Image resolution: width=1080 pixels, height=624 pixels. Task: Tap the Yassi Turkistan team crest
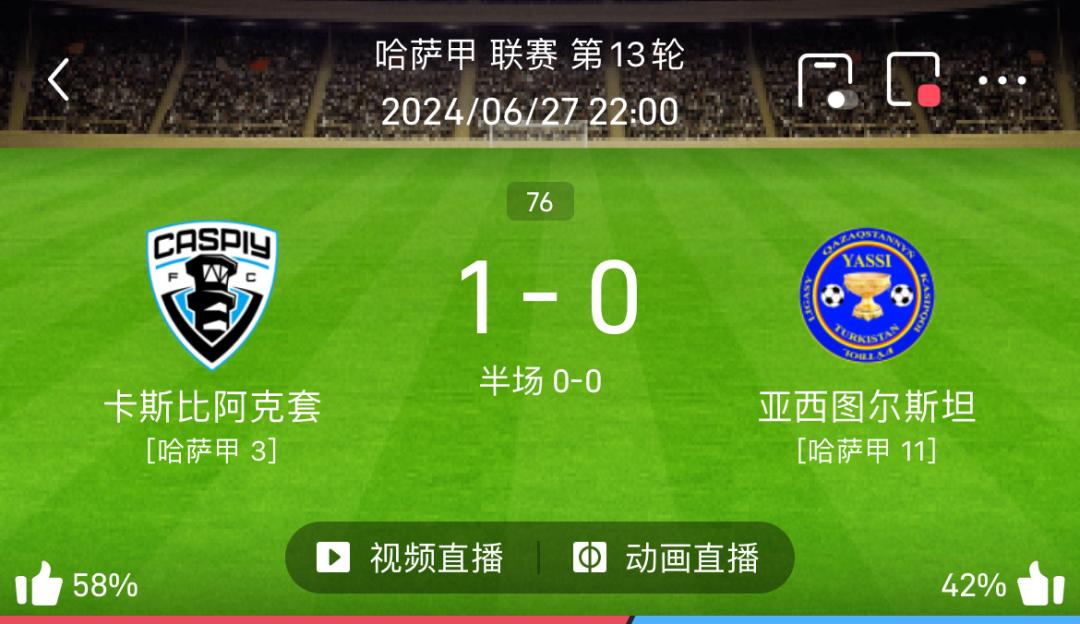(x=866, y=295)
